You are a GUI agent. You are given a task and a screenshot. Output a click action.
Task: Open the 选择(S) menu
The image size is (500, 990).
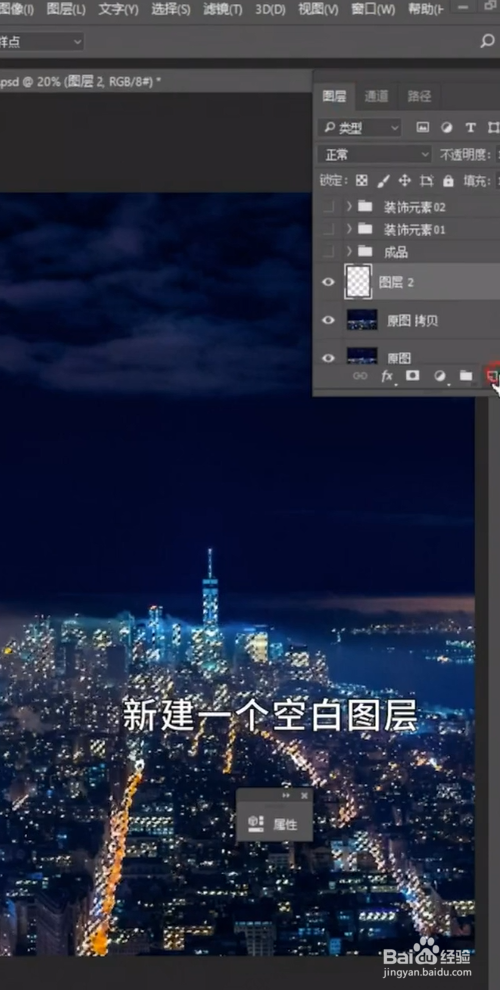point(170,9)
